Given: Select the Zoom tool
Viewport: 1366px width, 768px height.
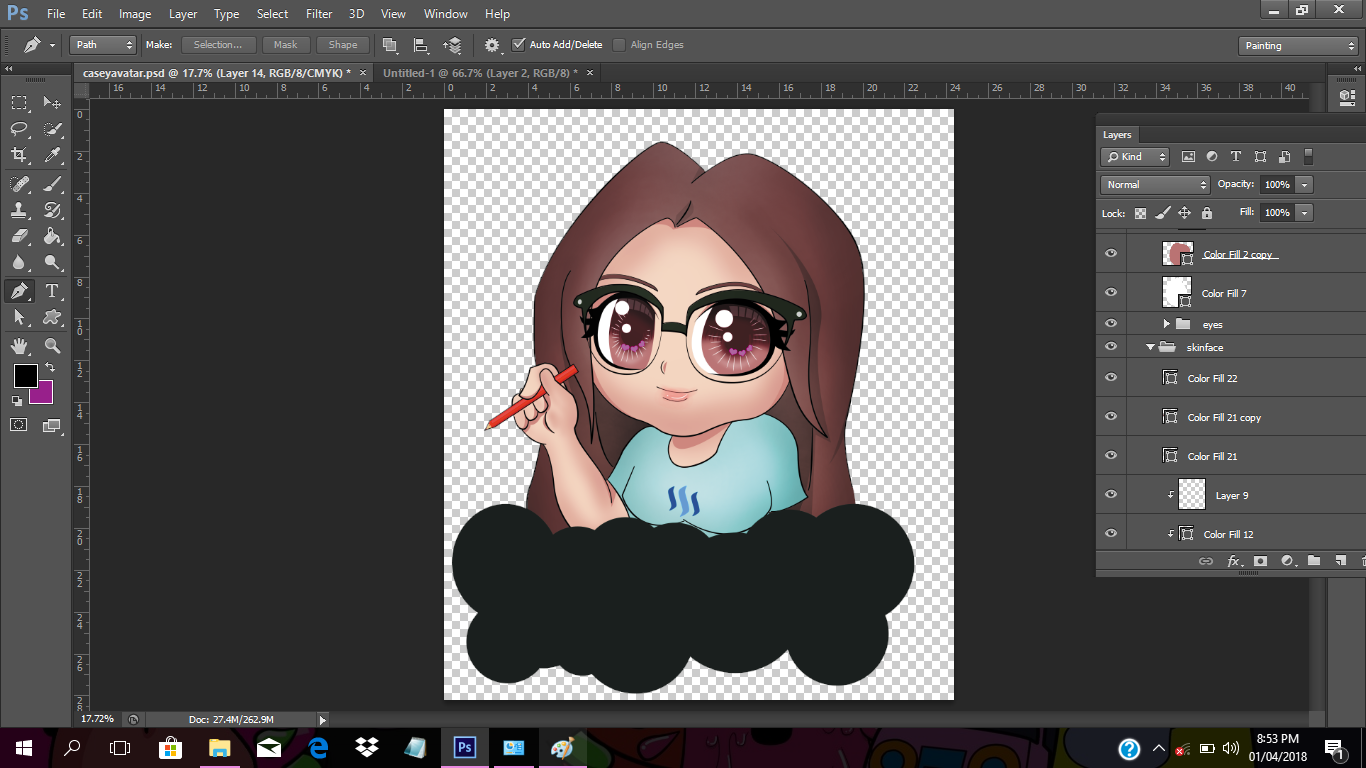Looking at the screenshot, I should [52, 346].
